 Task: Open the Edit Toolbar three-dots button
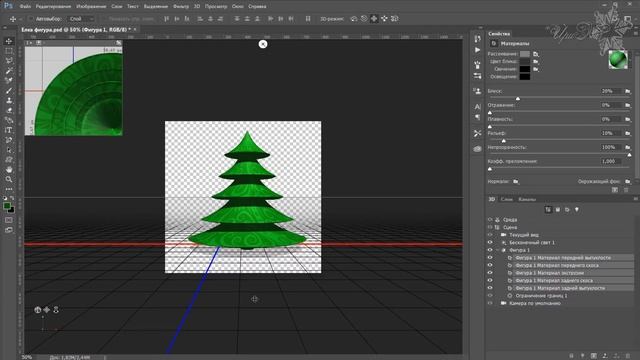pos(9,189)
